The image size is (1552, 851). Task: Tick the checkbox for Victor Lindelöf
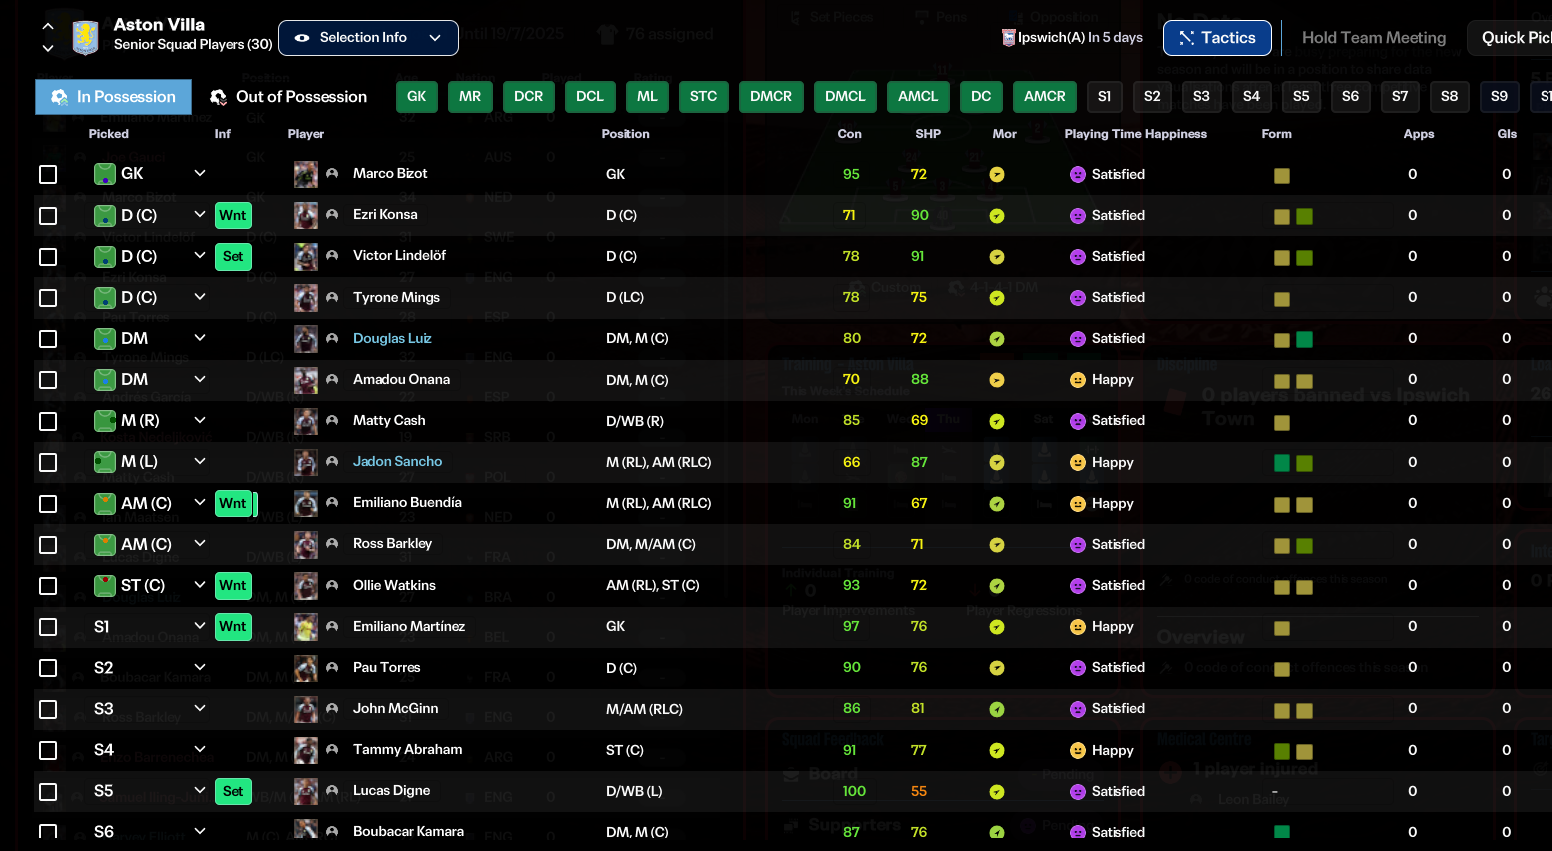point(48,257)
